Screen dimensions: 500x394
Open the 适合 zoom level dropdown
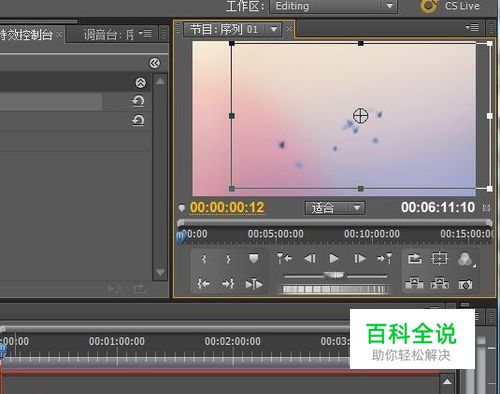pos(335,208)
